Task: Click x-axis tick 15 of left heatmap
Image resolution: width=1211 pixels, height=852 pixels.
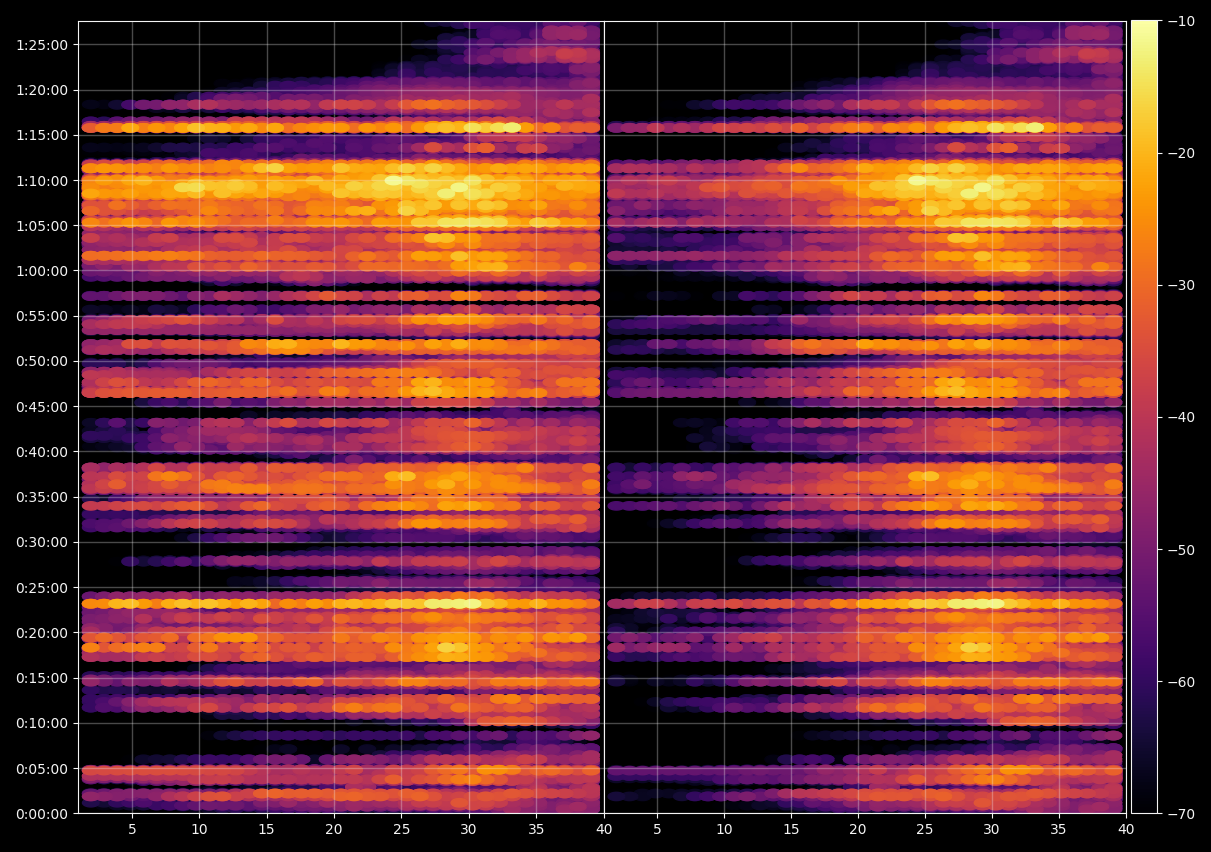Action: (266, 830)
